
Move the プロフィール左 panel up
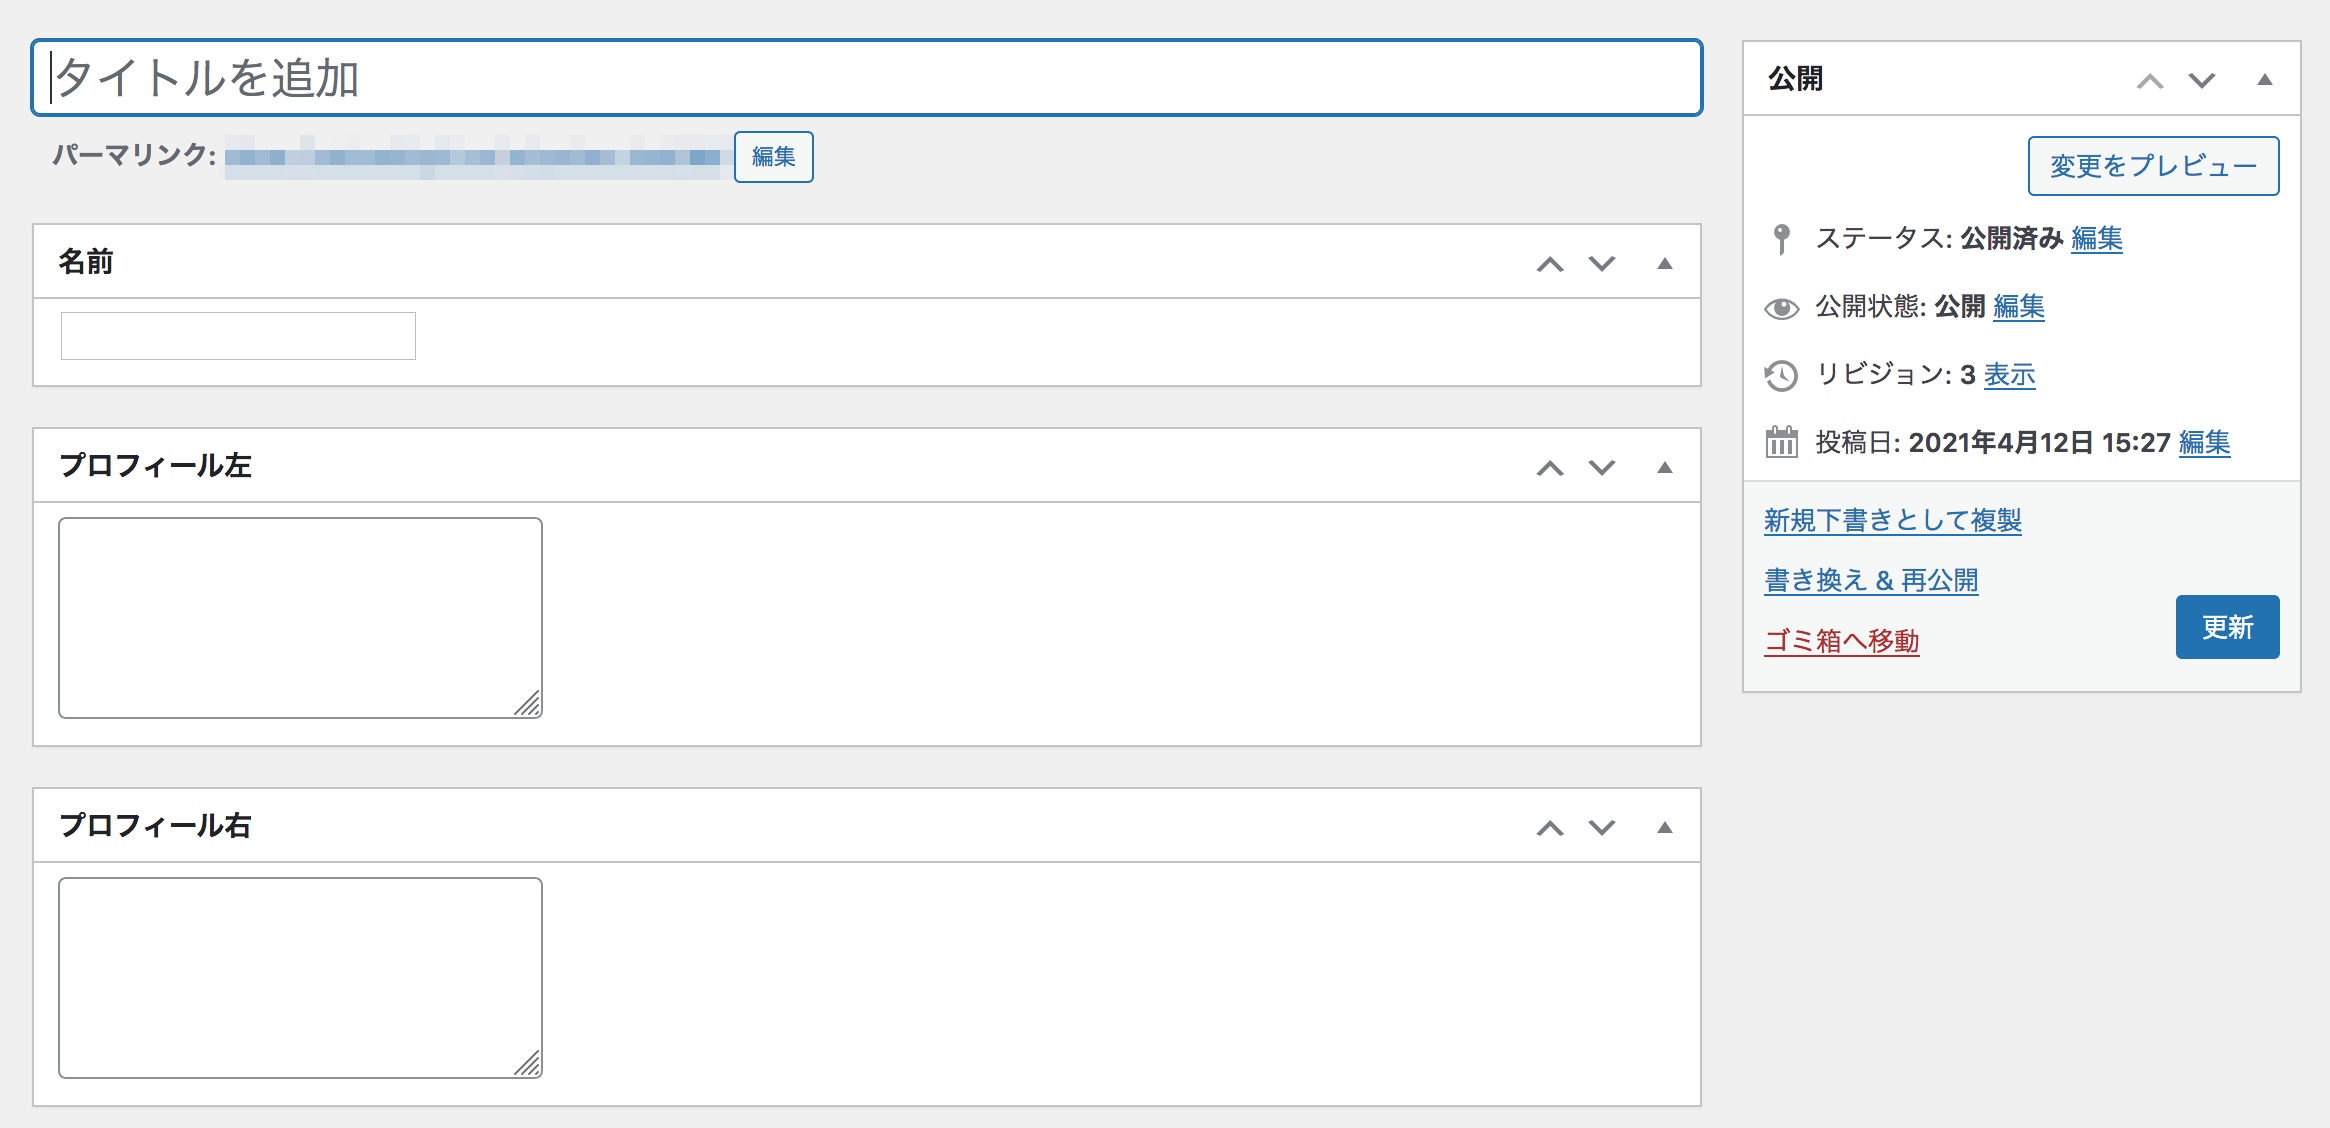(x=1550, y=468)
